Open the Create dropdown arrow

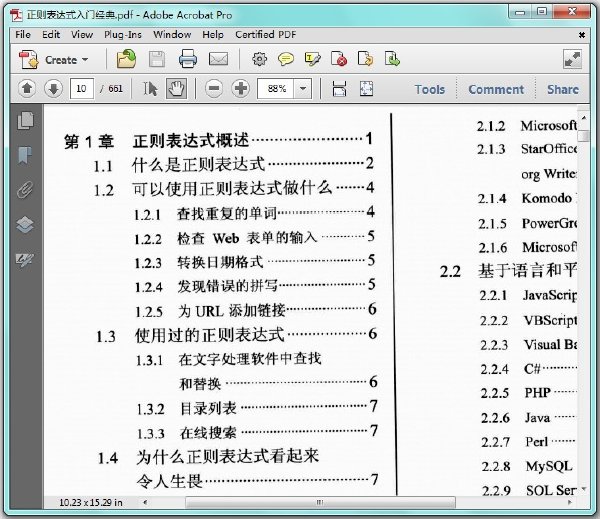pos(85,60)
